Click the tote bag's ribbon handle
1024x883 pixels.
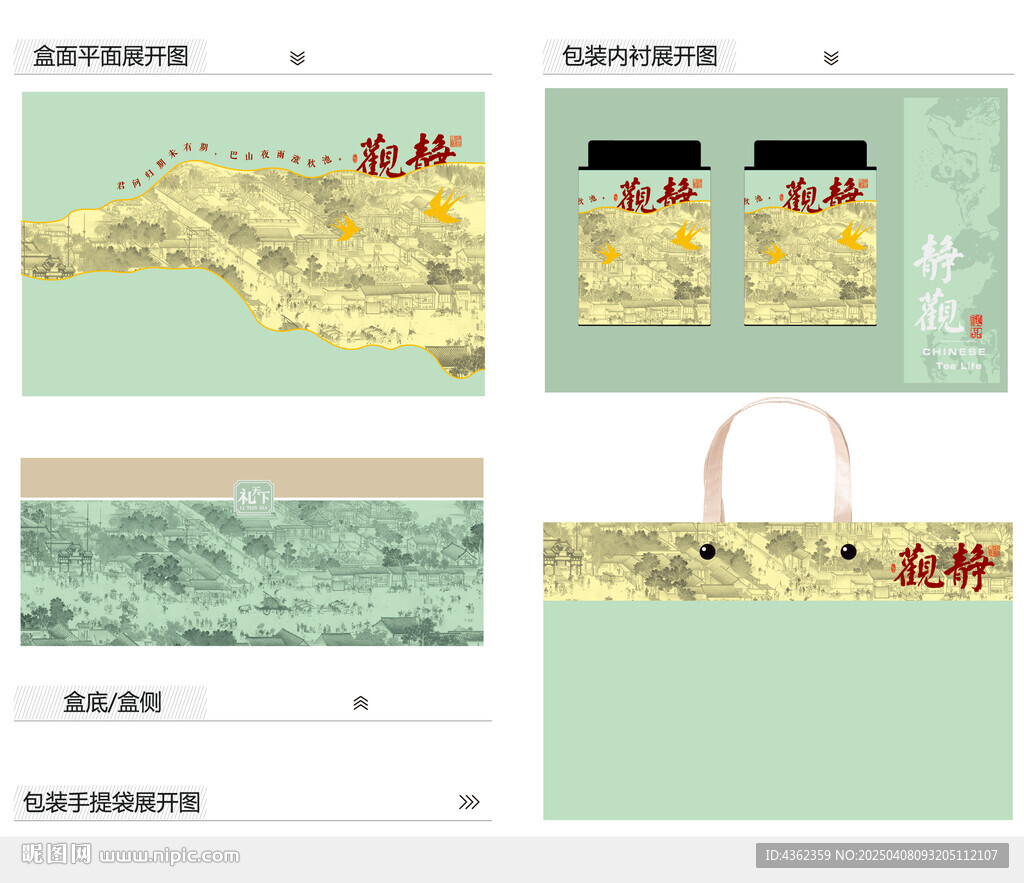pos(777,460)
